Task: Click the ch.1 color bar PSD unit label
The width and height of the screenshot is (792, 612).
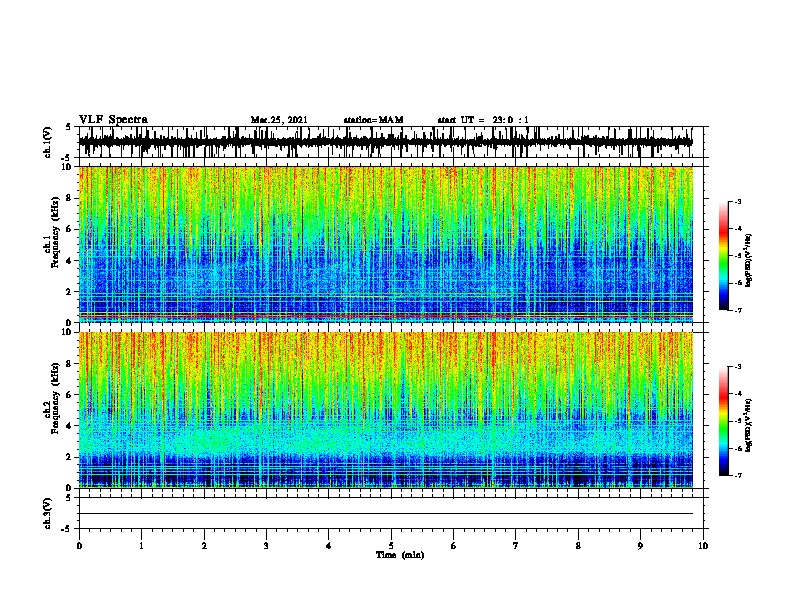Action: [748, 261]
